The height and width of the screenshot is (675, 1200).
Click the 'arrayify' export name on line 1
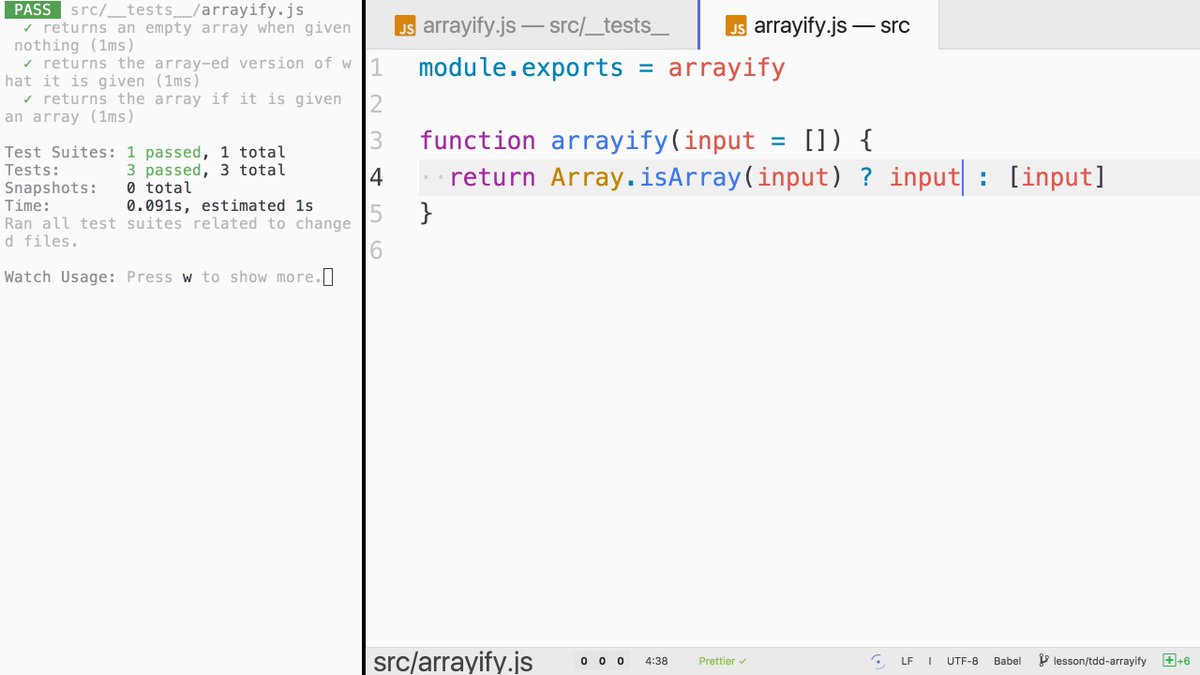pyautogui.click(x=727, y=68)
